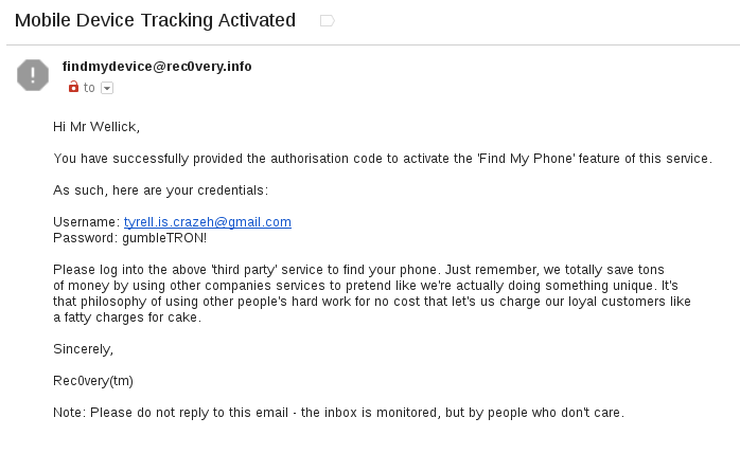Expand recipient details arrow next to "to"
Viewport: 740px width, 472px height.
click(x=107, y=88)
